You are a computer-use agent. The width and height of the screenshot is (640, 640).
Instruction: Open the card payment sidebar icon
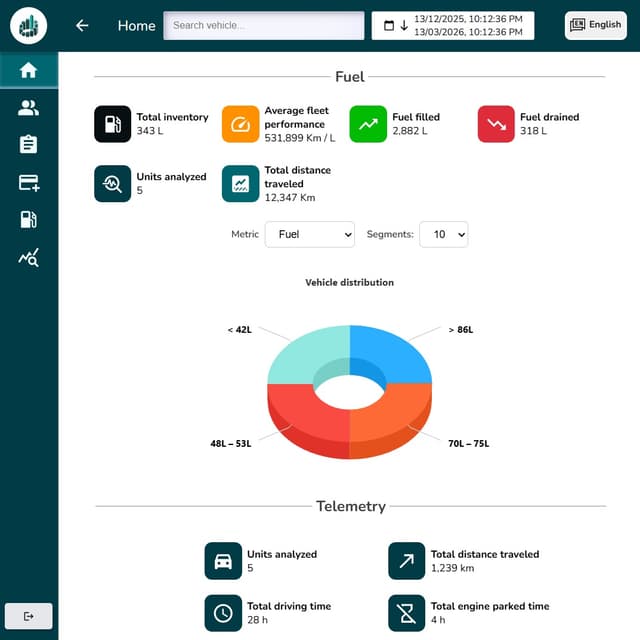click(29, 182)
